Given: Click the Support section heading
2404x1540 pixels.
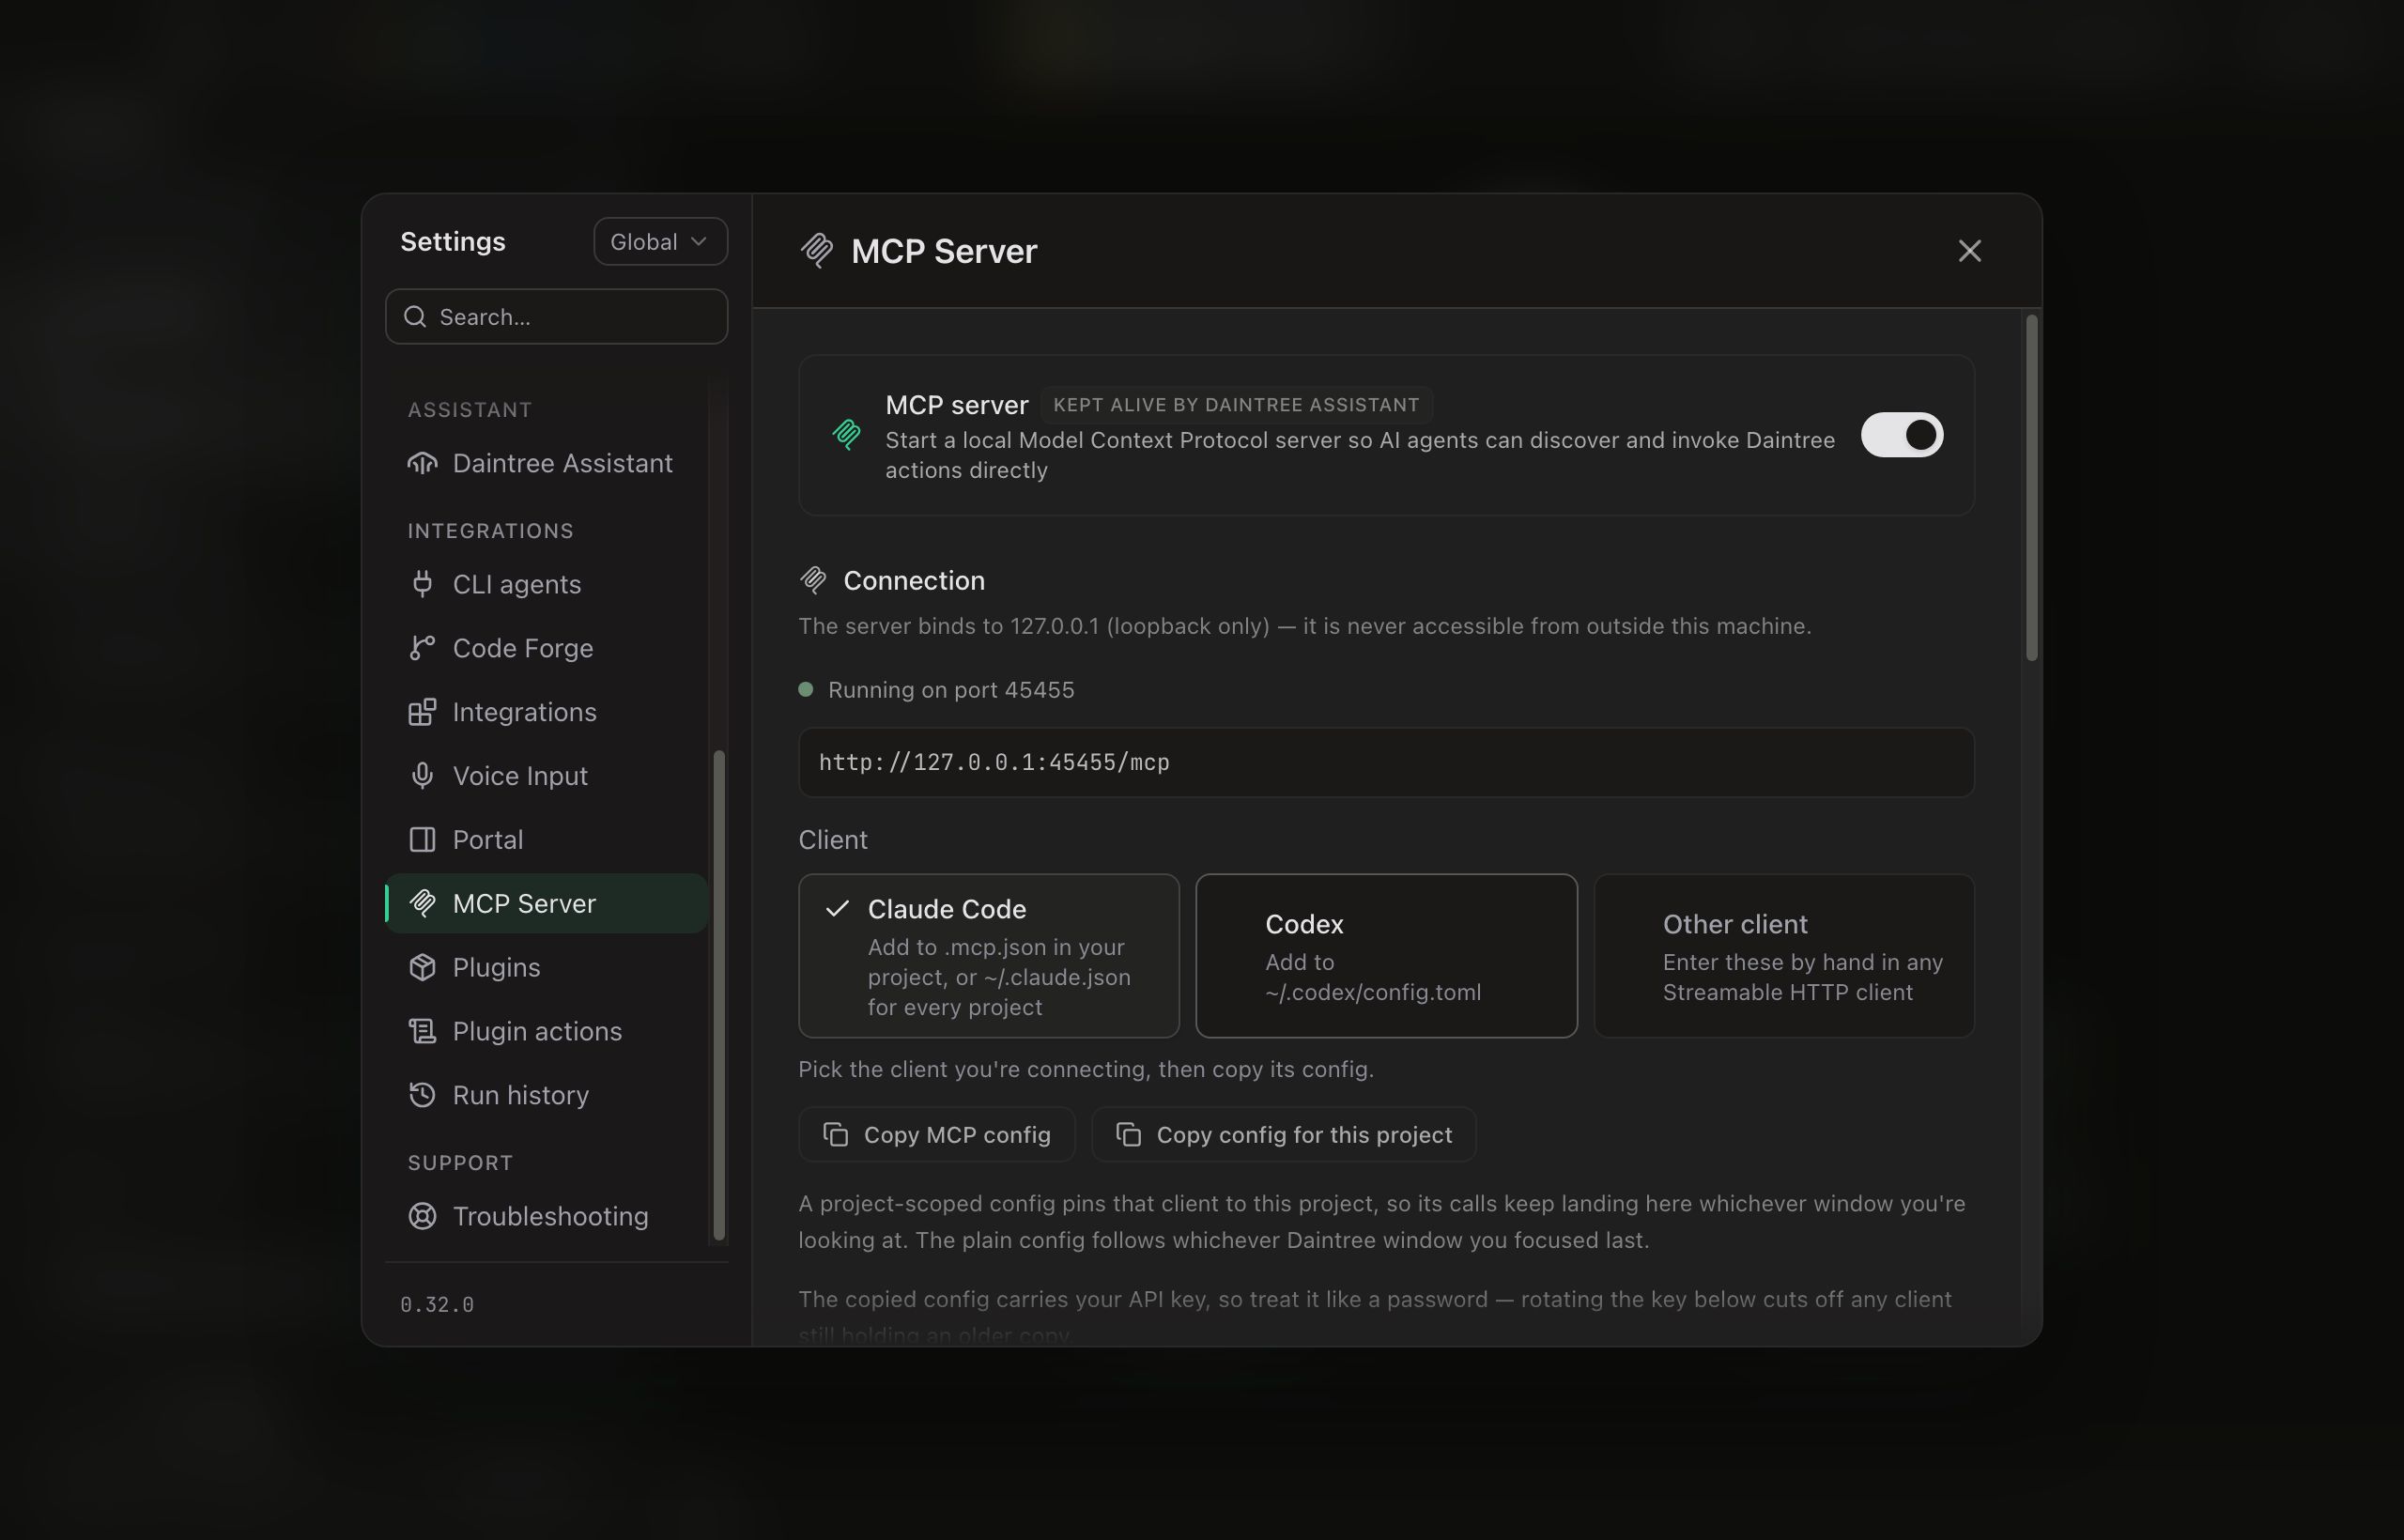Looking at the screenshot, I should point(460,1163).
